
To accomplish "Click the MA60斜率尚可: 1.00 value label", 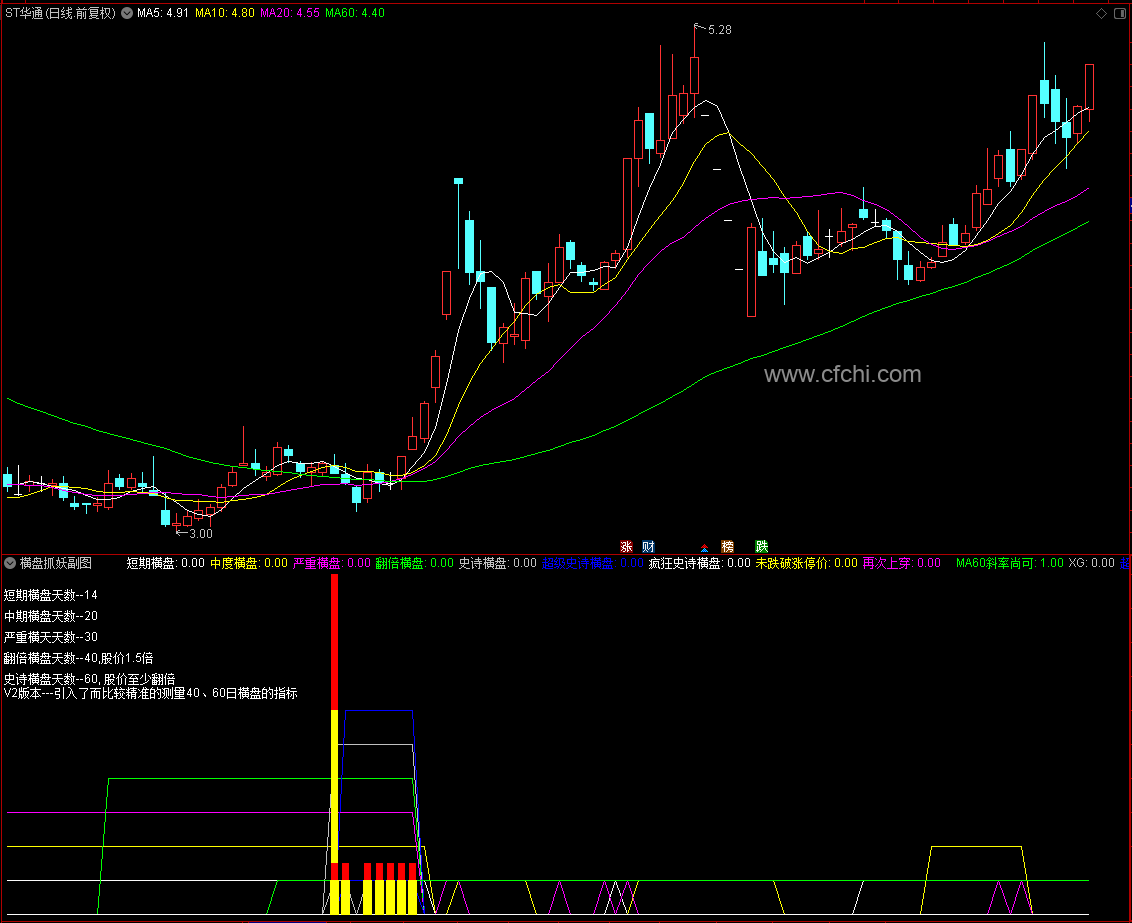I will tap(1010, 563).
